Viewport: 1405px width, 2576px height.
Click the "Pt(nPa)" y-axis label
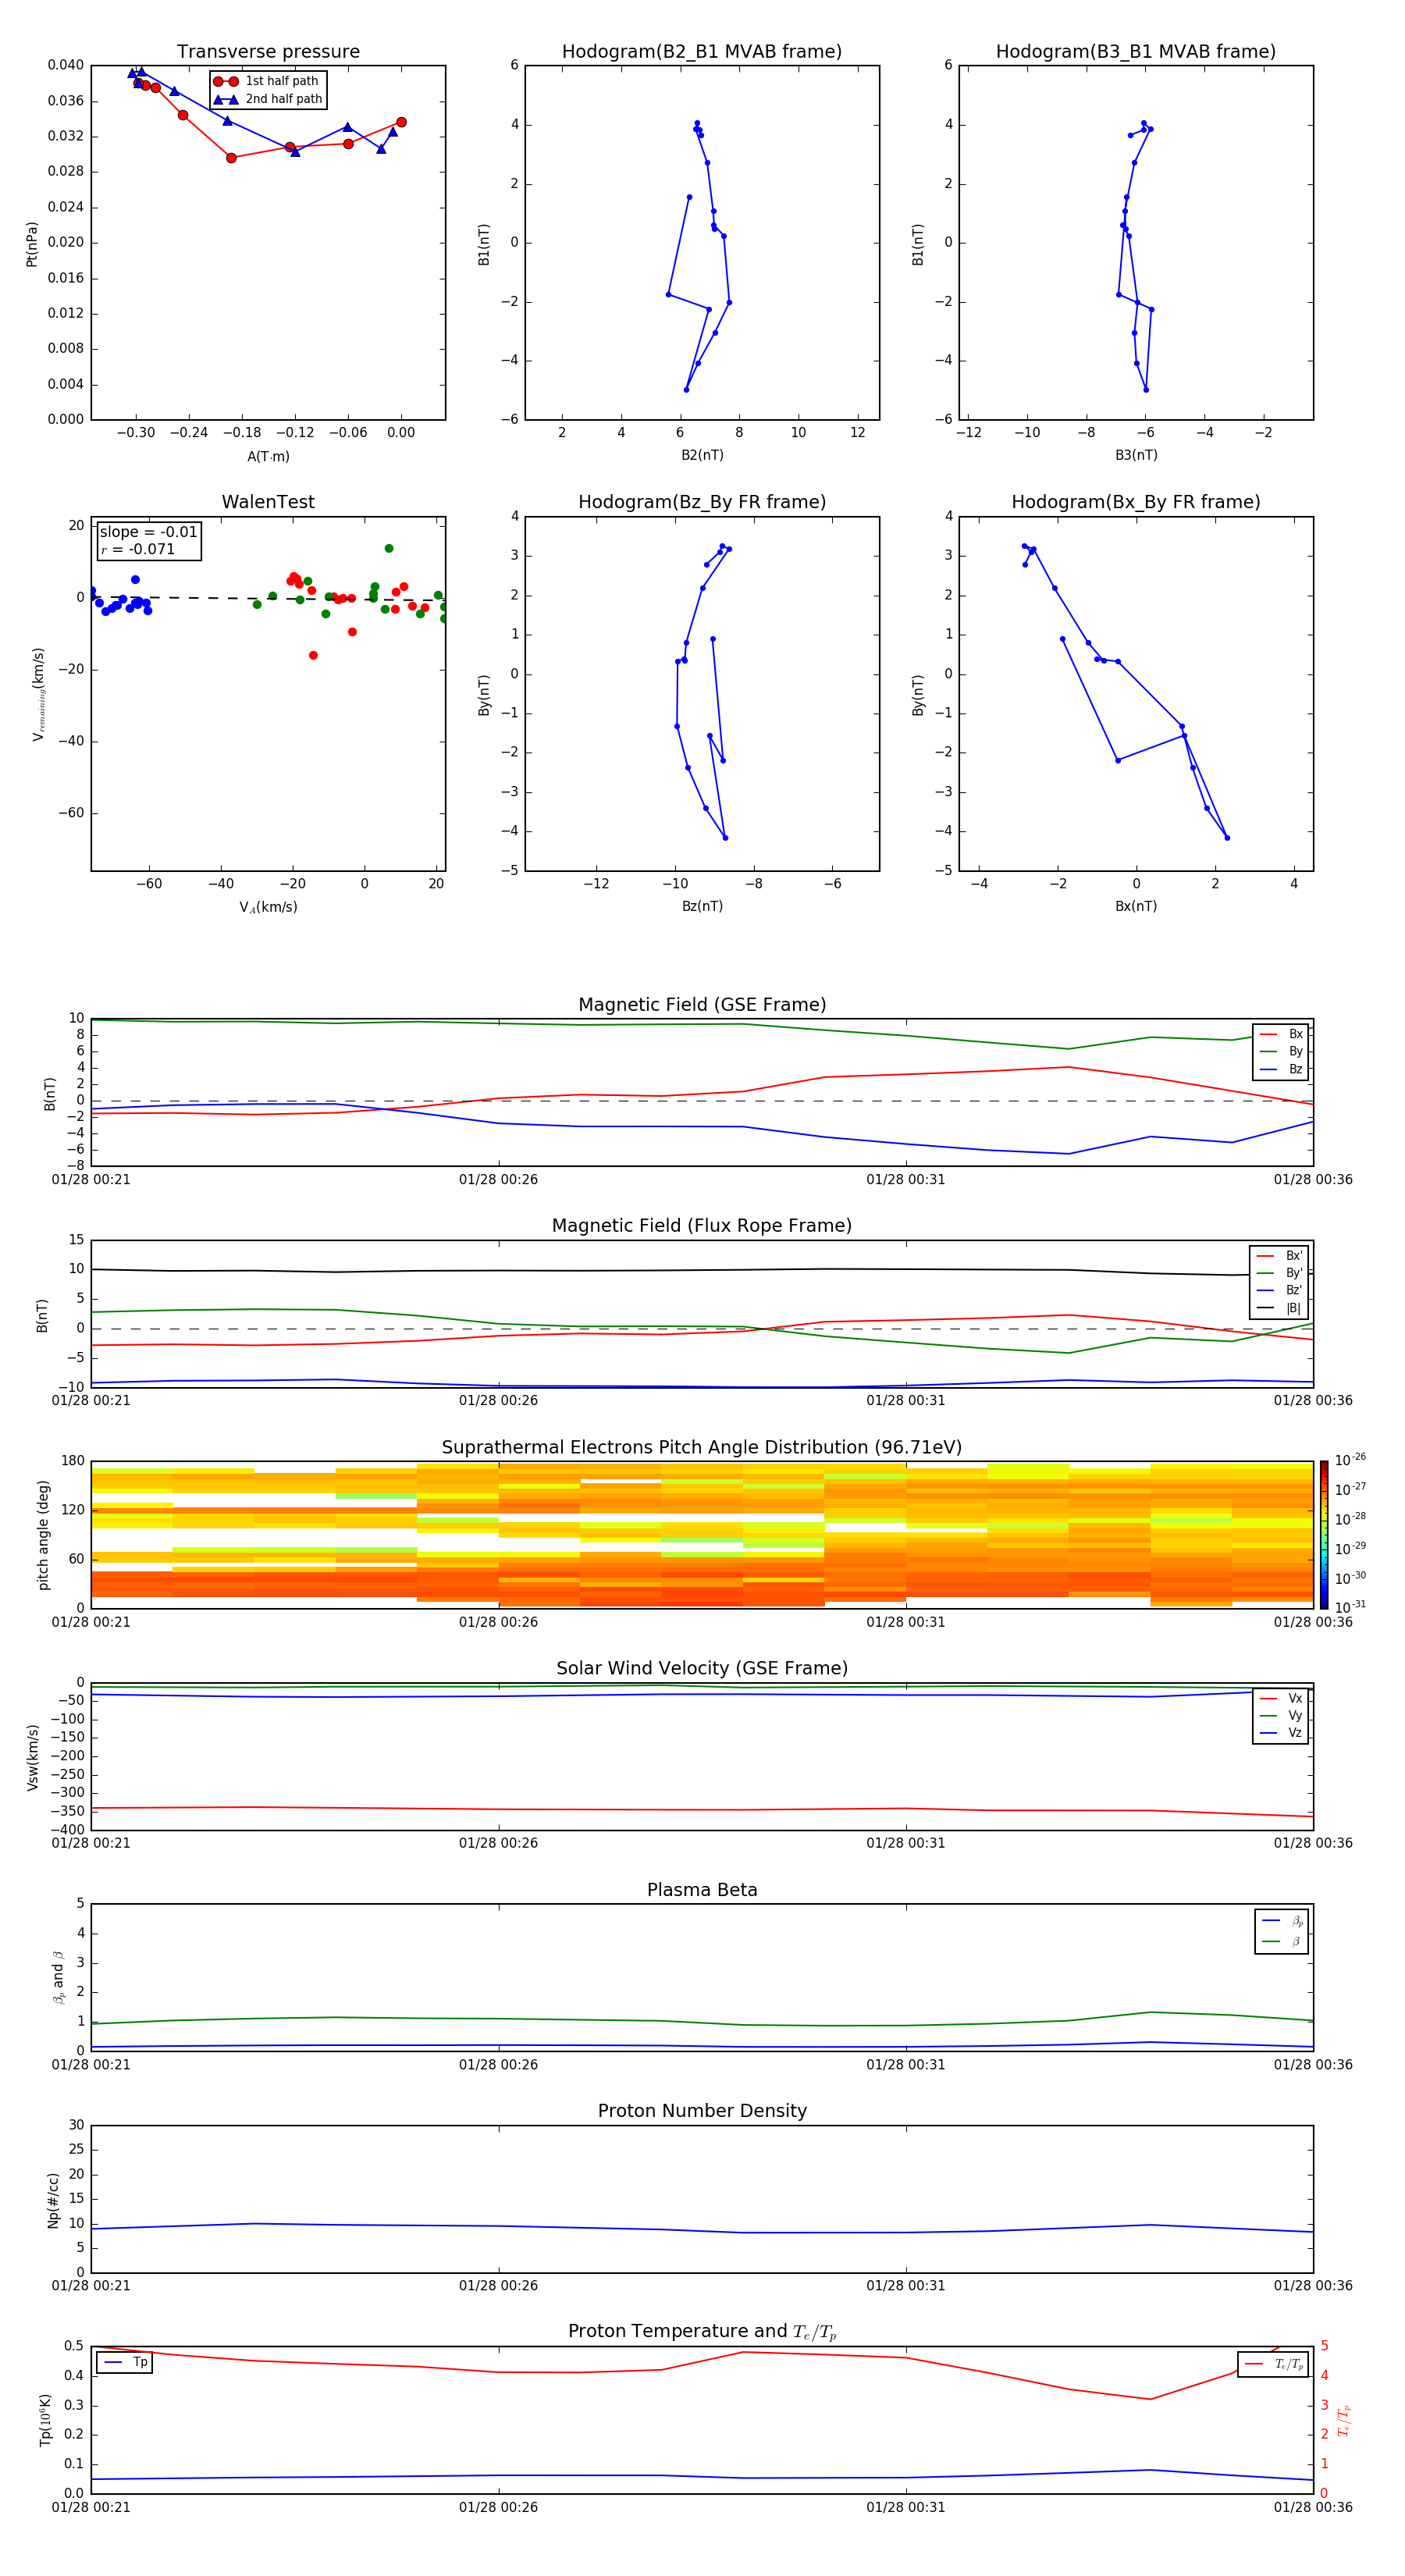(32, 244)
